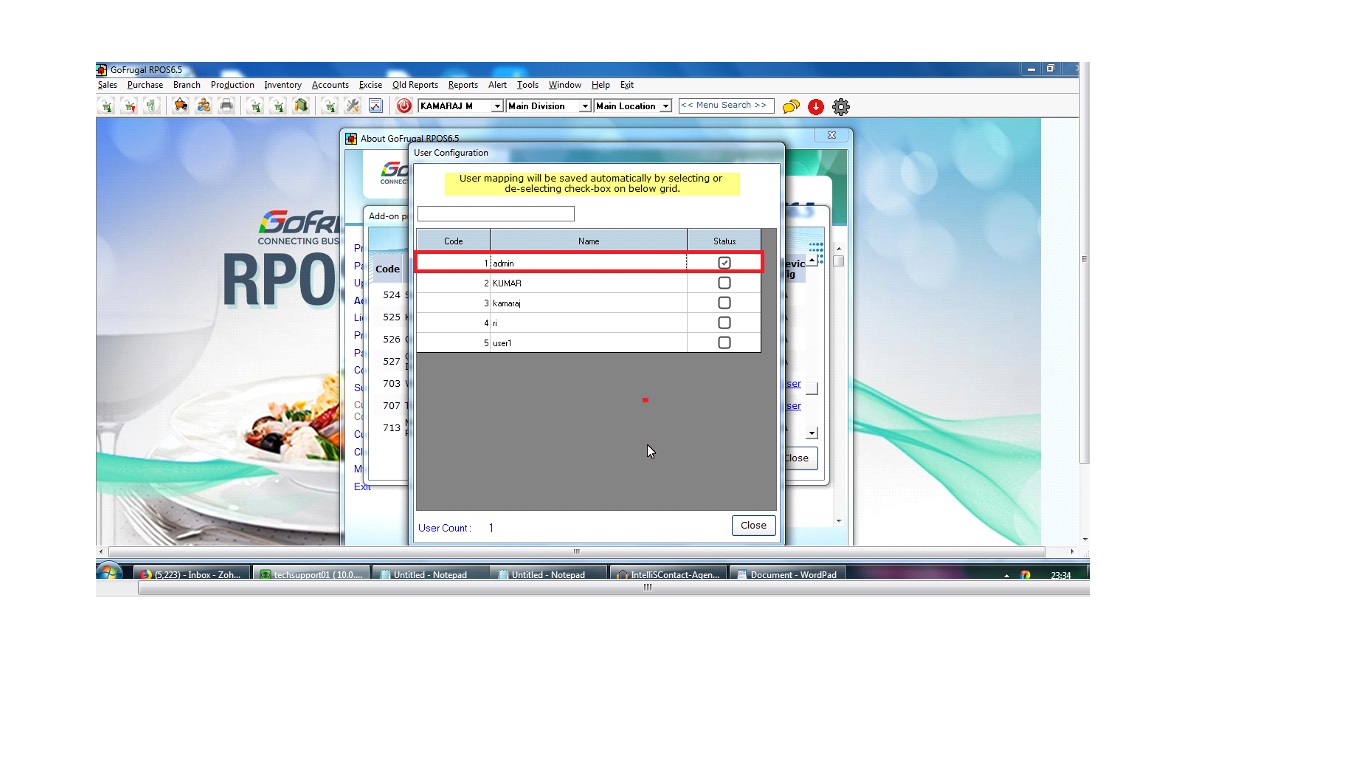Click the About GoFrugal window title icon

[x=351, y=138]
